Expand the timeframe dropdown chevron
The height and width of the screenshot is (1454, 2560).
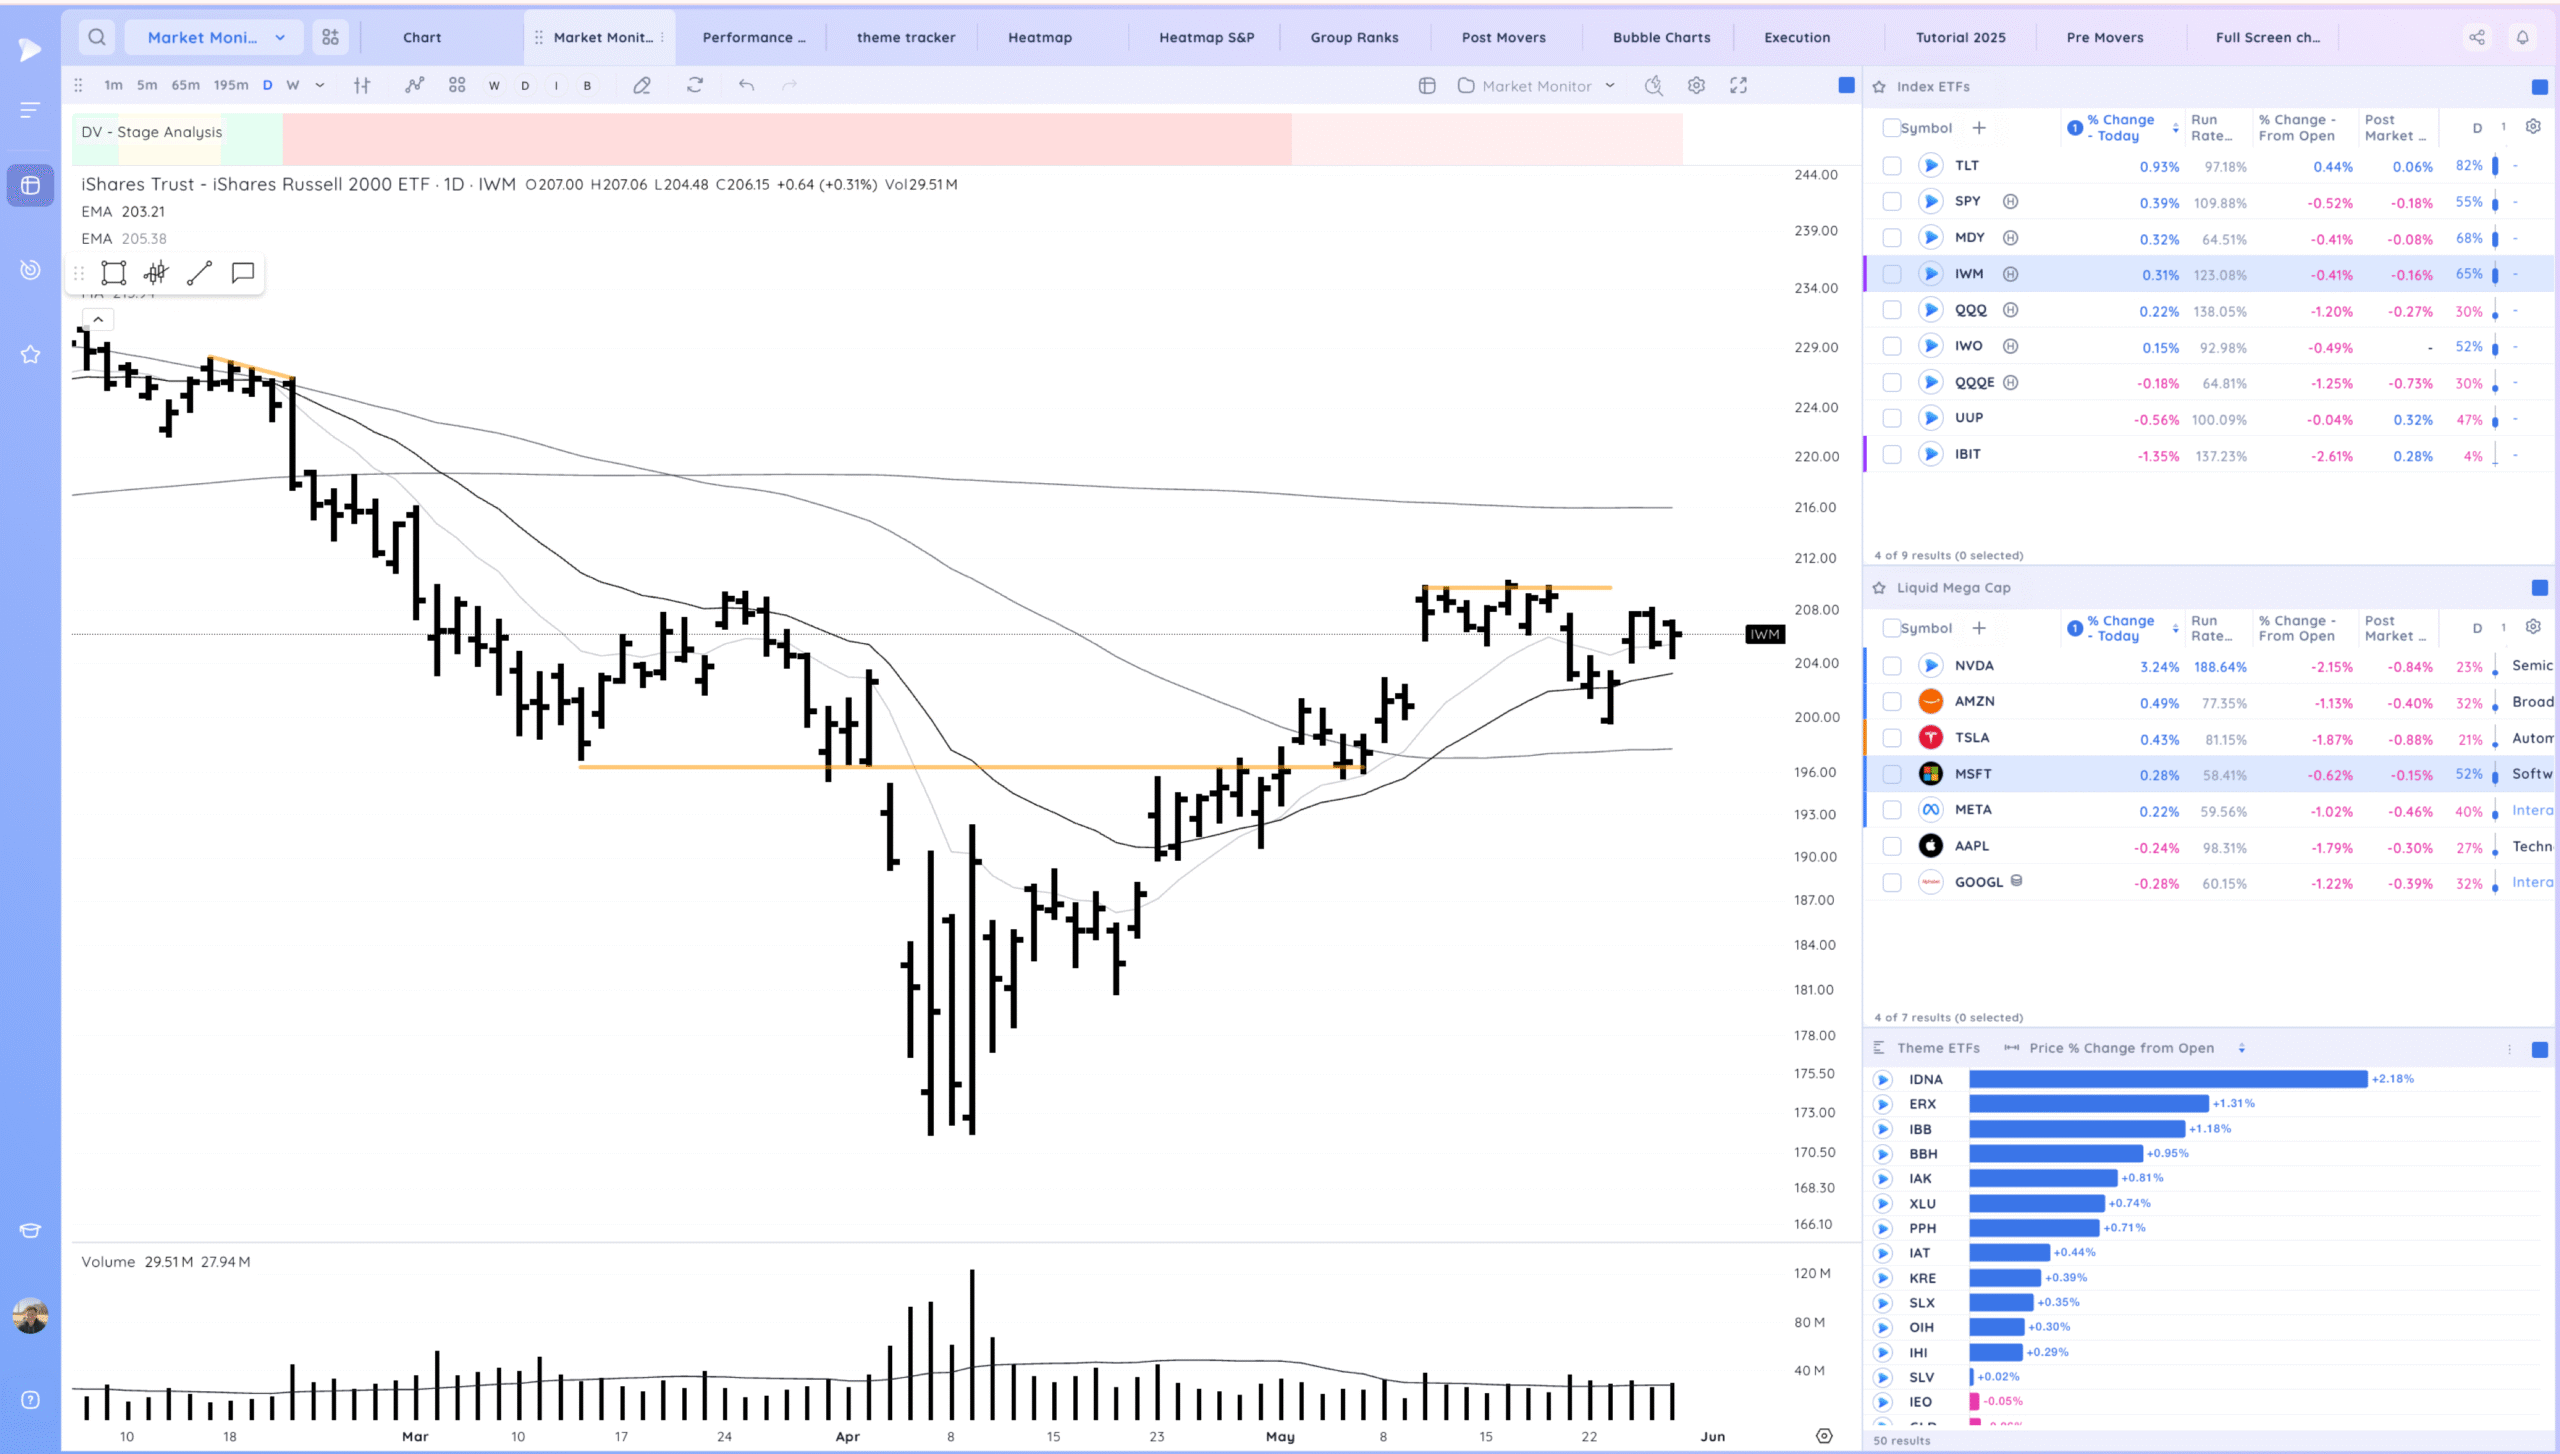click(x=320, y=86)
